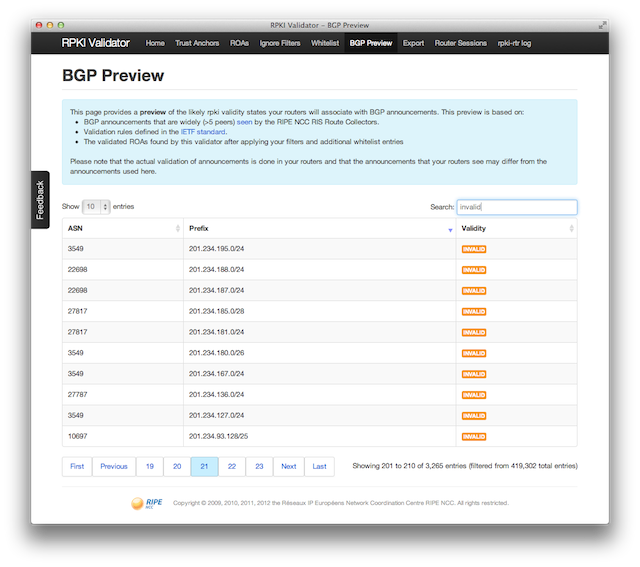Open the entries-per-page dropdown showing 10
The image size is (640, 567).
point(97,207)
